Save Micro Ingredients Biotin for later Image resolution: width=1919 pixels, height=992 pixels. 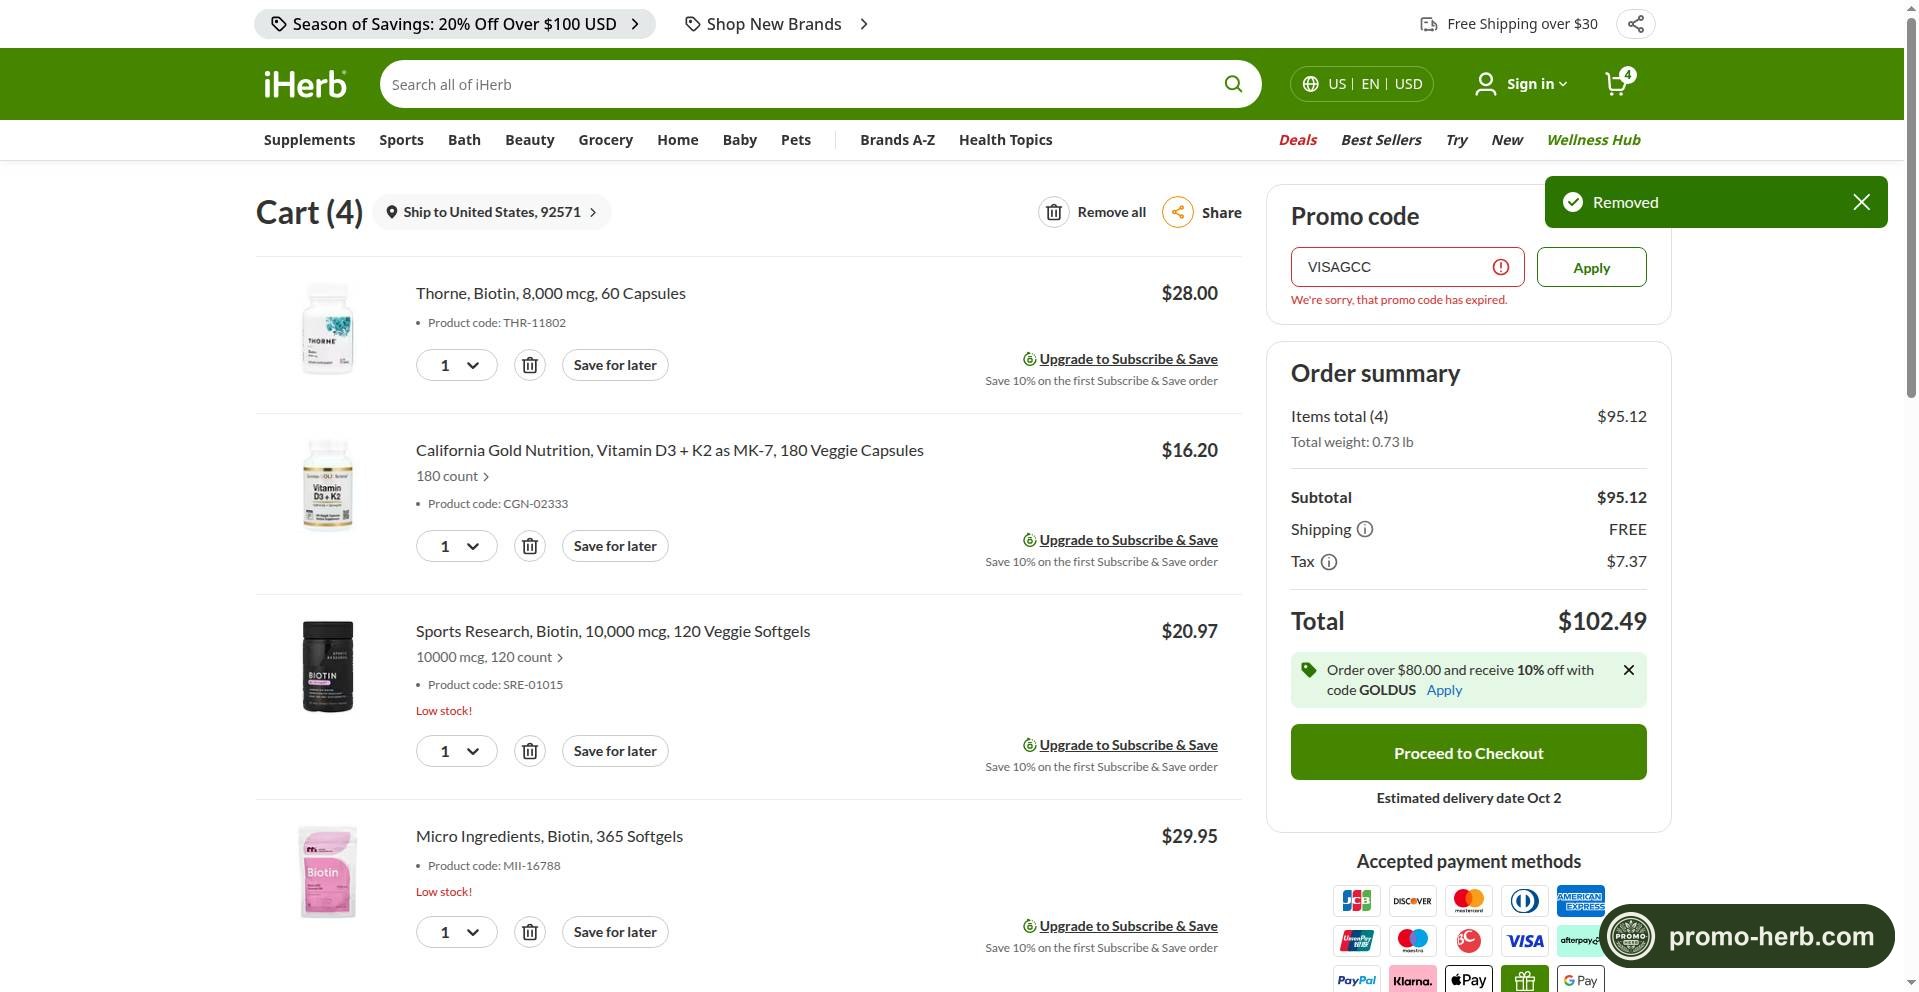pos(615,932)
